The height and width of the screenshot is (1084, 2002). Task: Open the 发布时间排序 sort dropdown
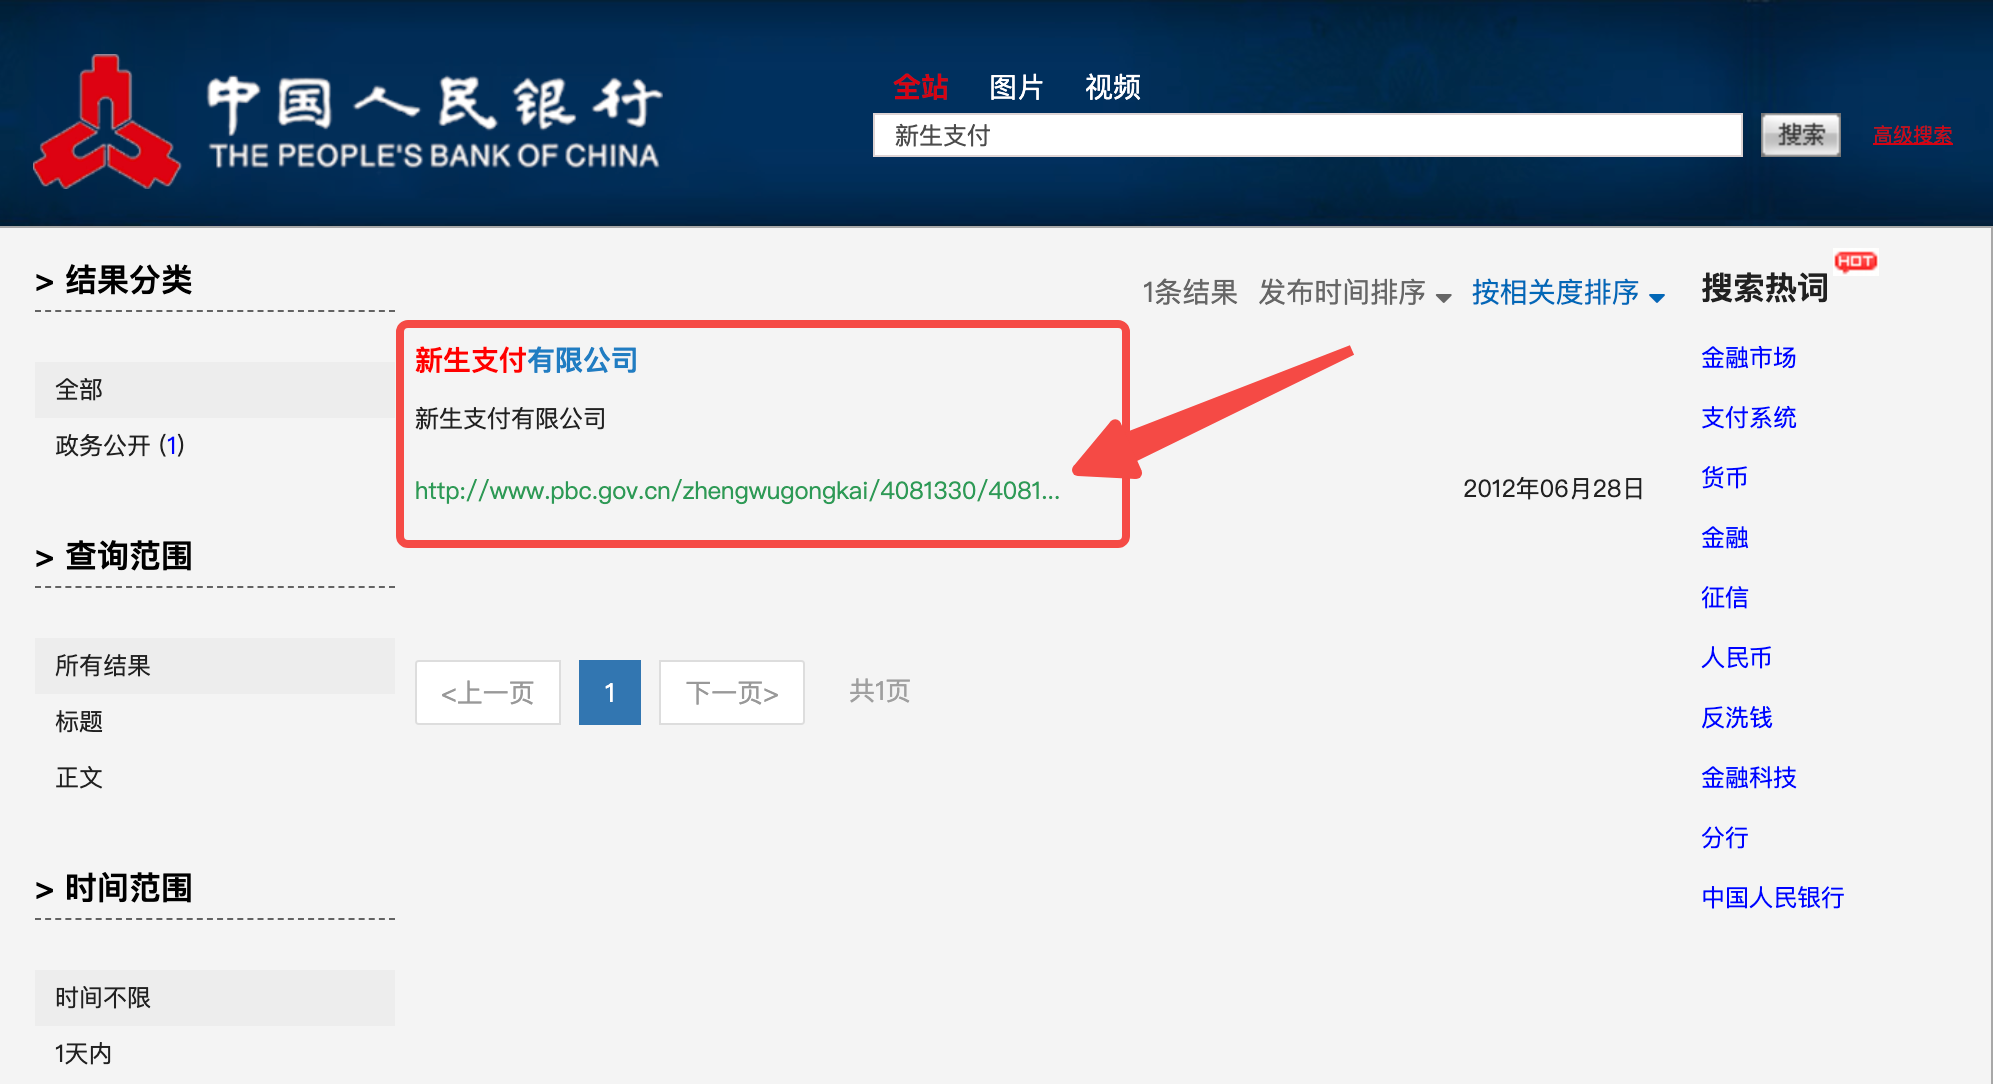click(1355, 292)
